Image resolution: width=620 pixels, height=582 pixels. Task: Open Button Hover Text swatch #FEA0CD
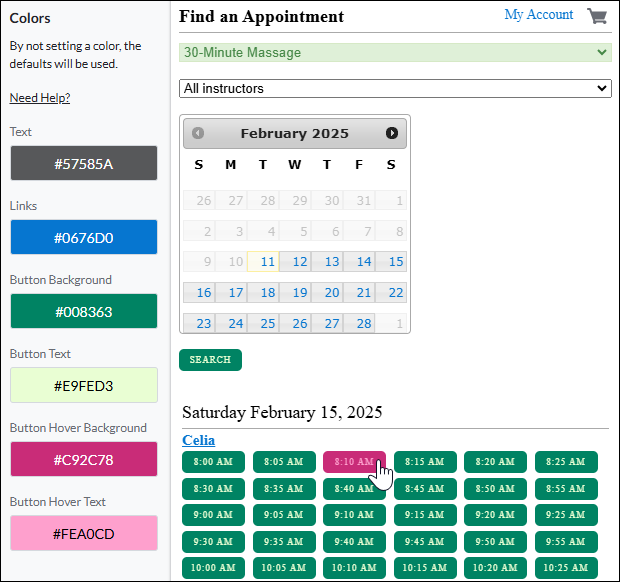click(84, 533)
